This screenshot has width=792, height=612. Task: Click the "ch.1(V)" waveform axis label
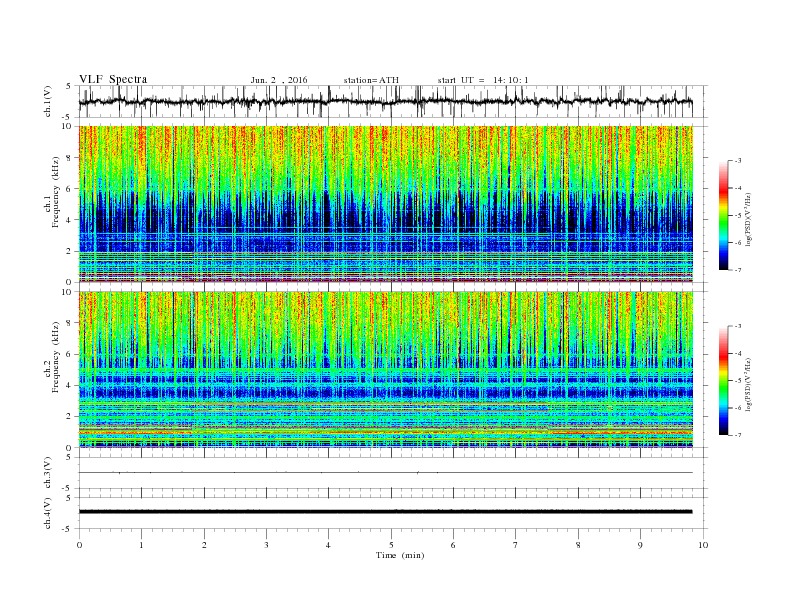48,101
